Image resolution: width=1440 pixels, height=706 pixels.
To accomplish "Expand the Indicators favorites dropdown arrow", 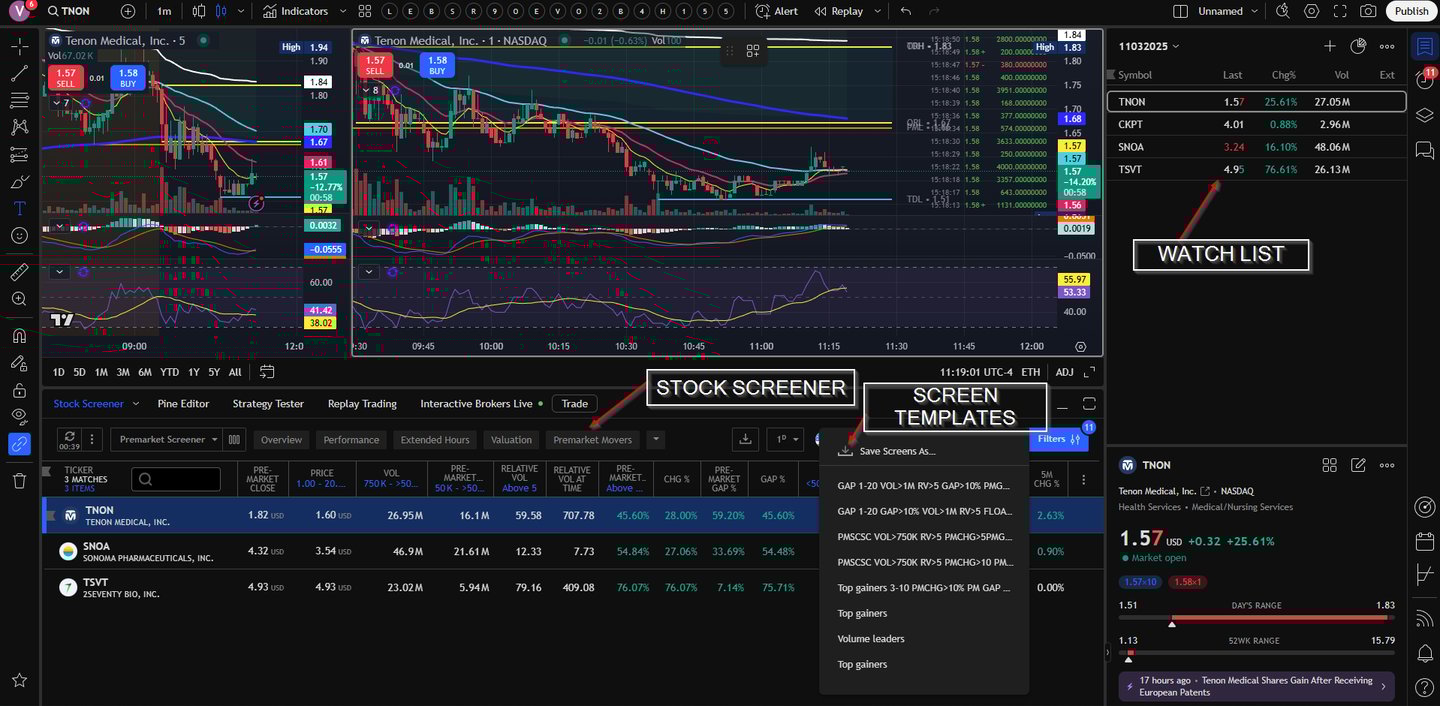I will click(343, 11).
